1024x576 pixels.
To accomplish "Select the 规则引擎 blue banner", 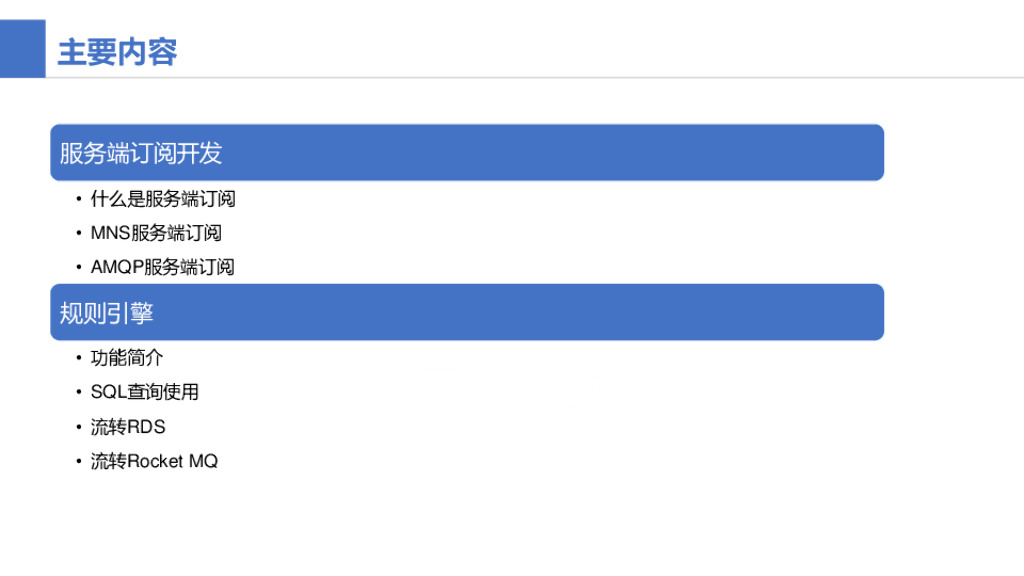I will (467, 313).
